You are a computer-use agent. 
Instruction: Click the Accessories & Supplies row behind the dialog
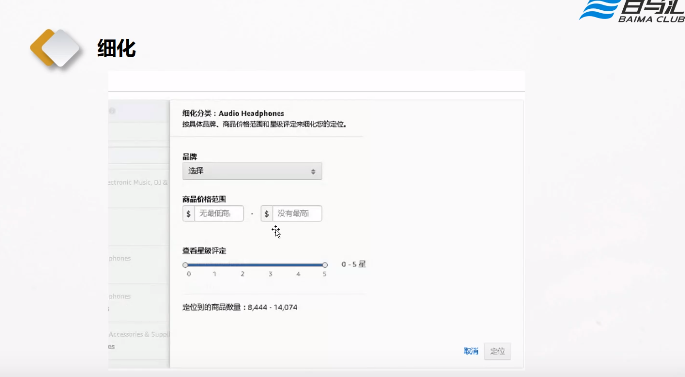pyautogui.click(x=139, y=335)
